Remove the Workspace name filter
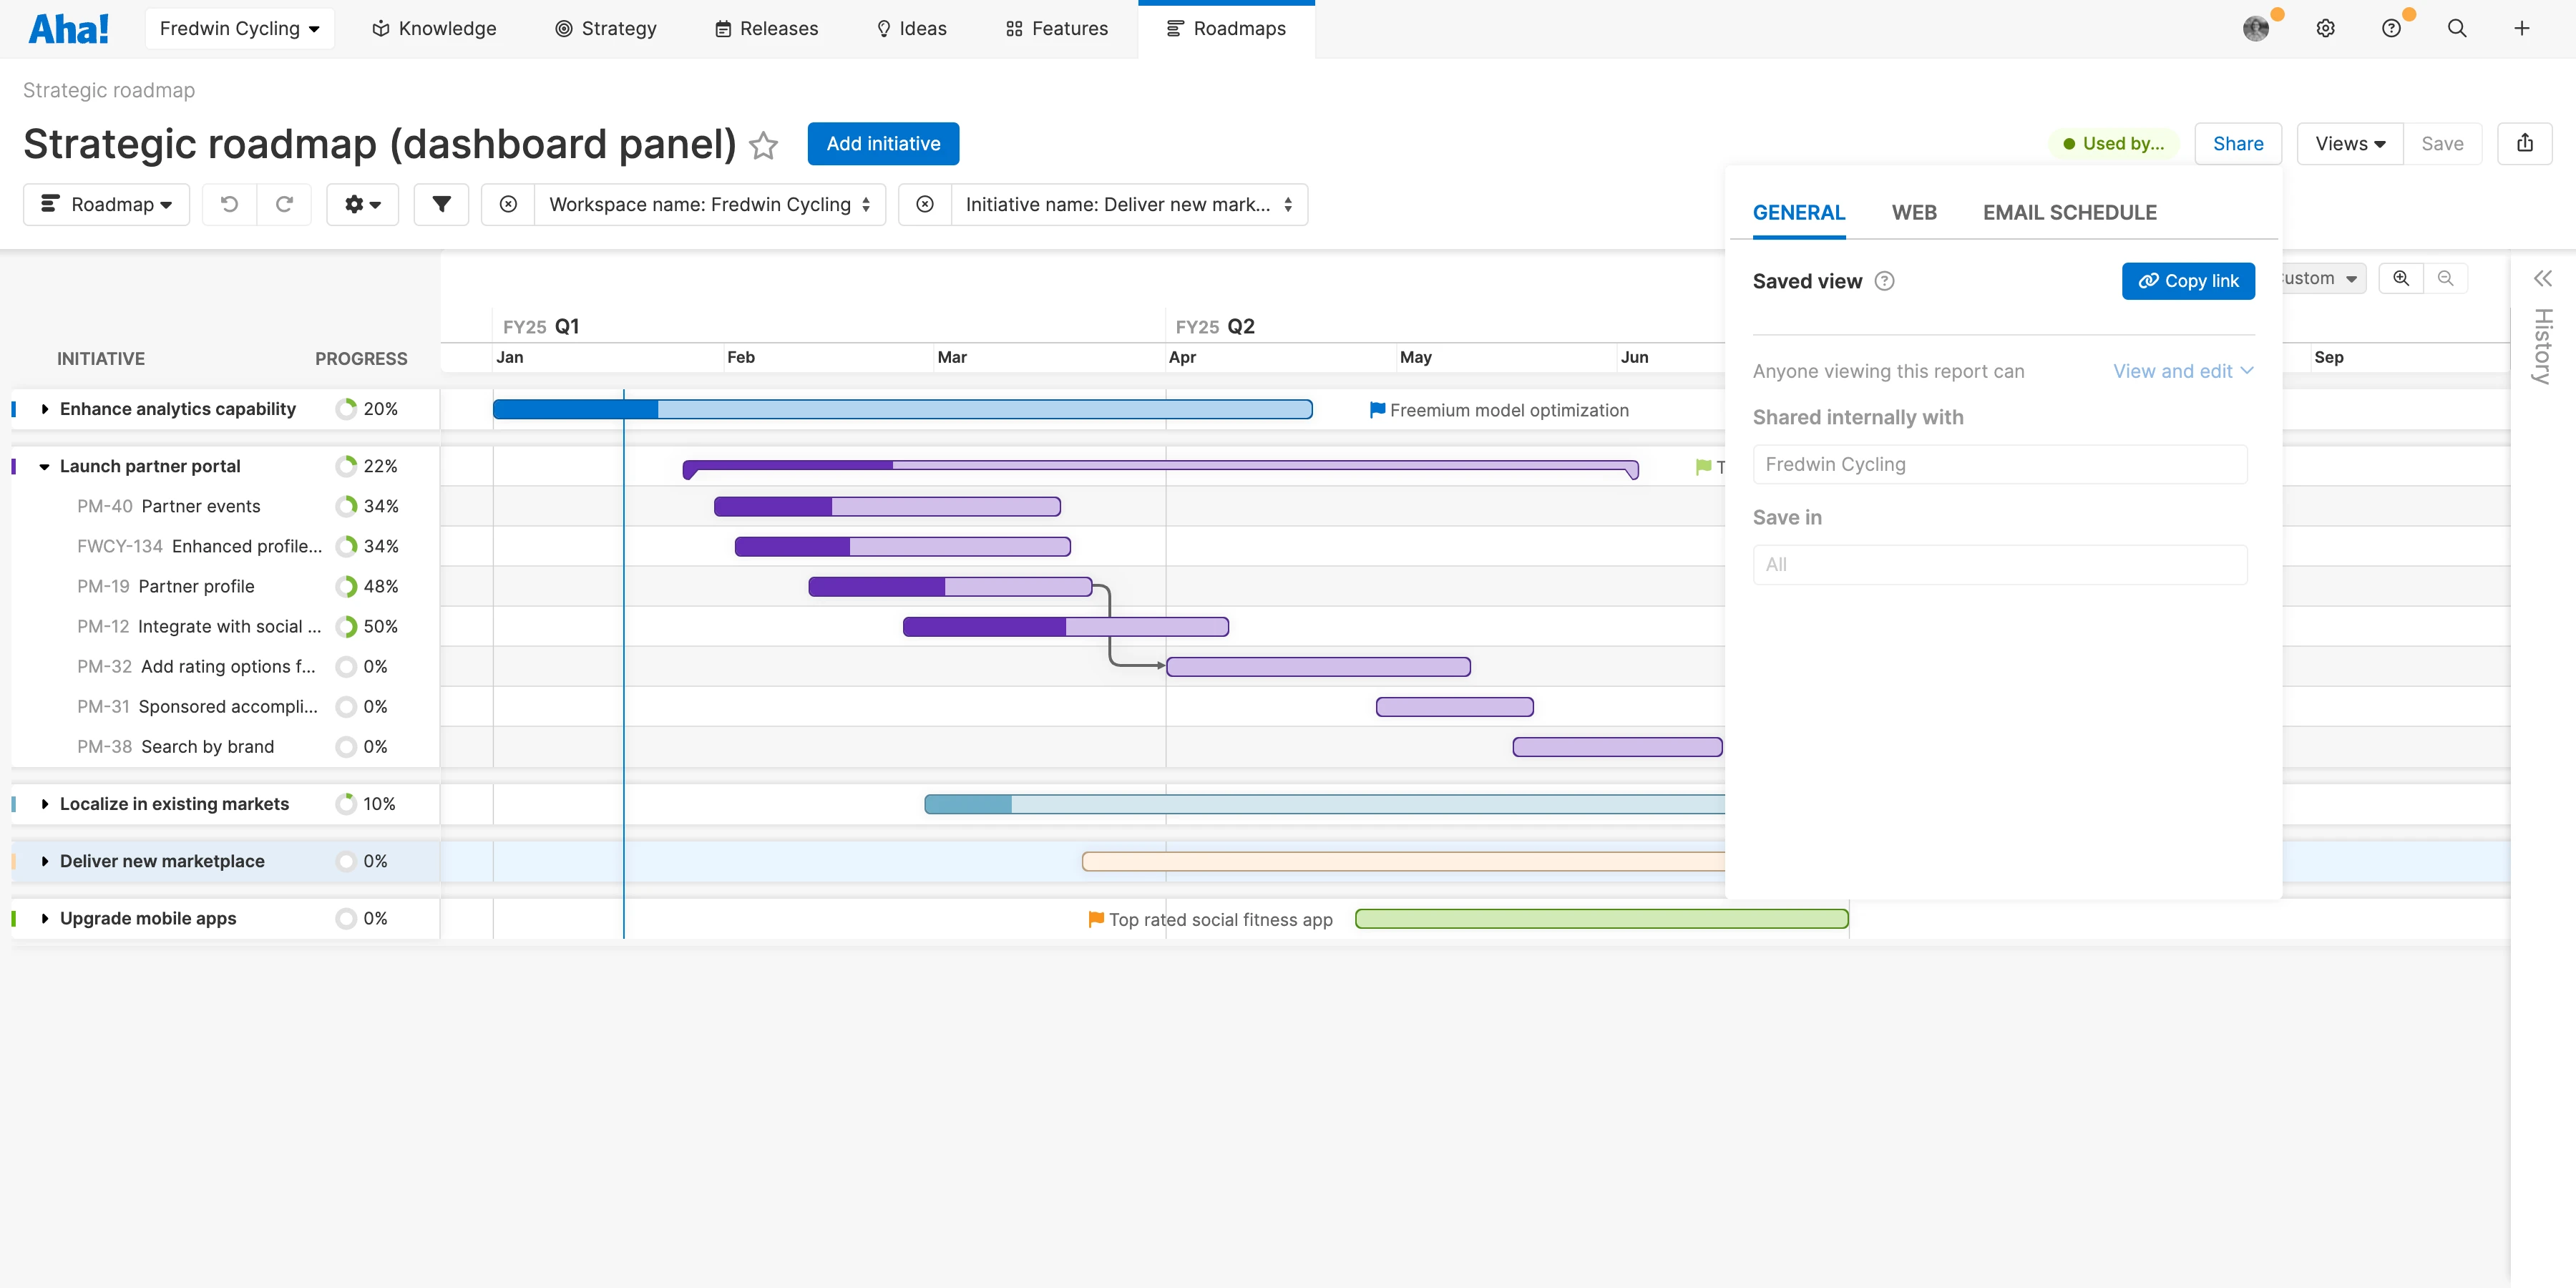The width and height of the screenshot is (2576, 1288). [x=508, y=204]
